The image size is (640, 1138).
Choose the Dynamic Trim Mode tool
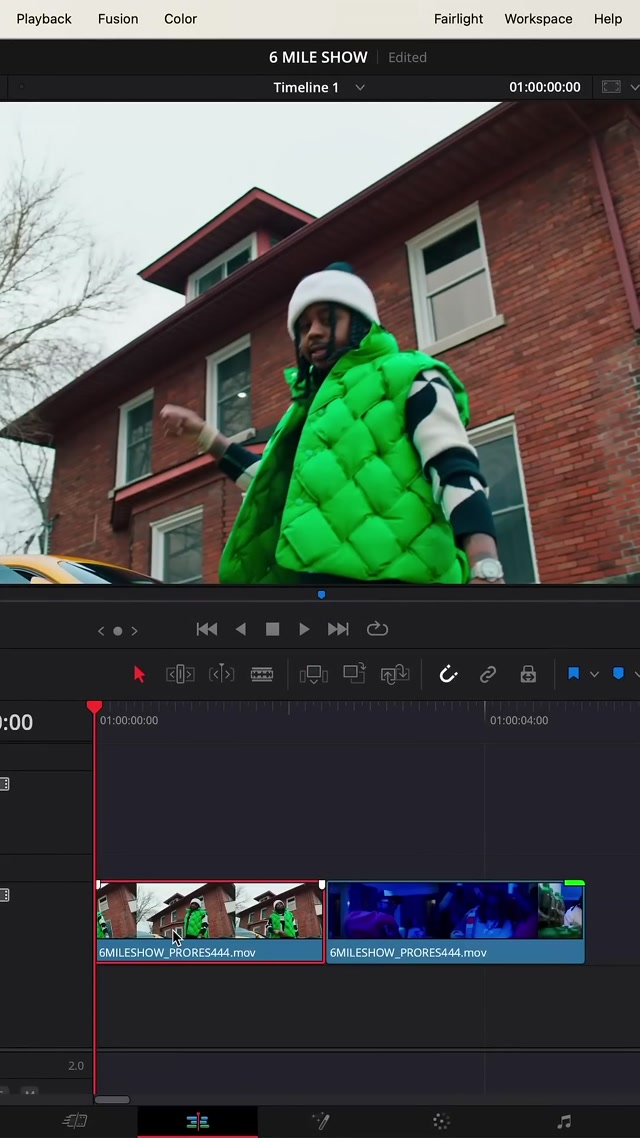point(221,675)
